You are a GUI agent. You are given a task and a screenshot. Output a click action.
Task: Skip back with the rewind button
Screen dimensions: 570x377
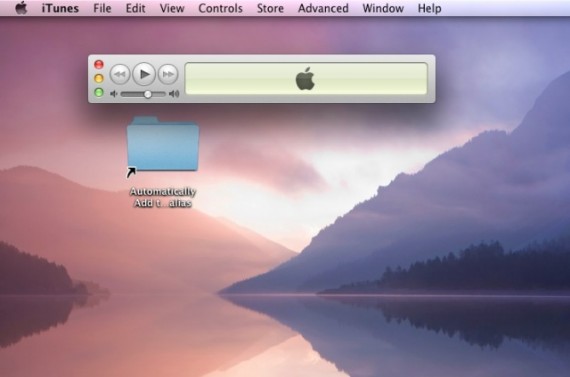120,75
